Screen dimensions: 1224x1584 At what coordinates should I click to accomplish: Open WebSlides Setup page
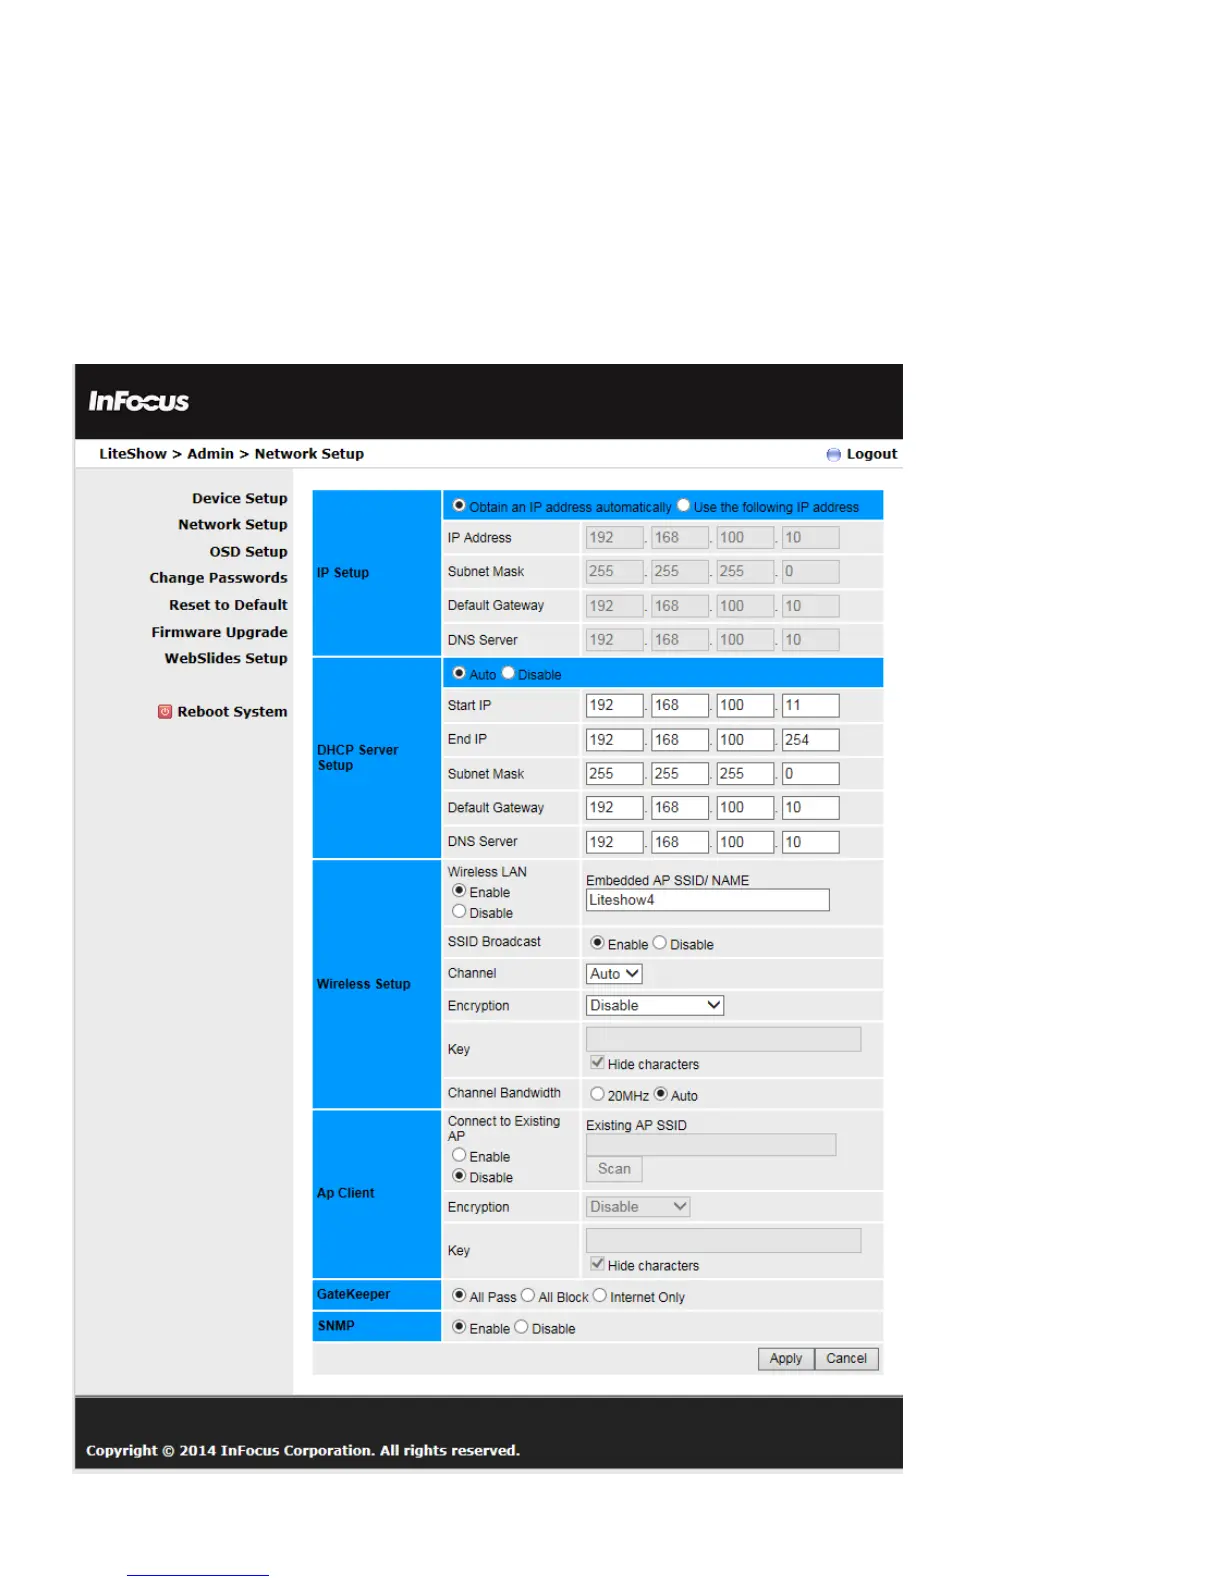(226, 658)
